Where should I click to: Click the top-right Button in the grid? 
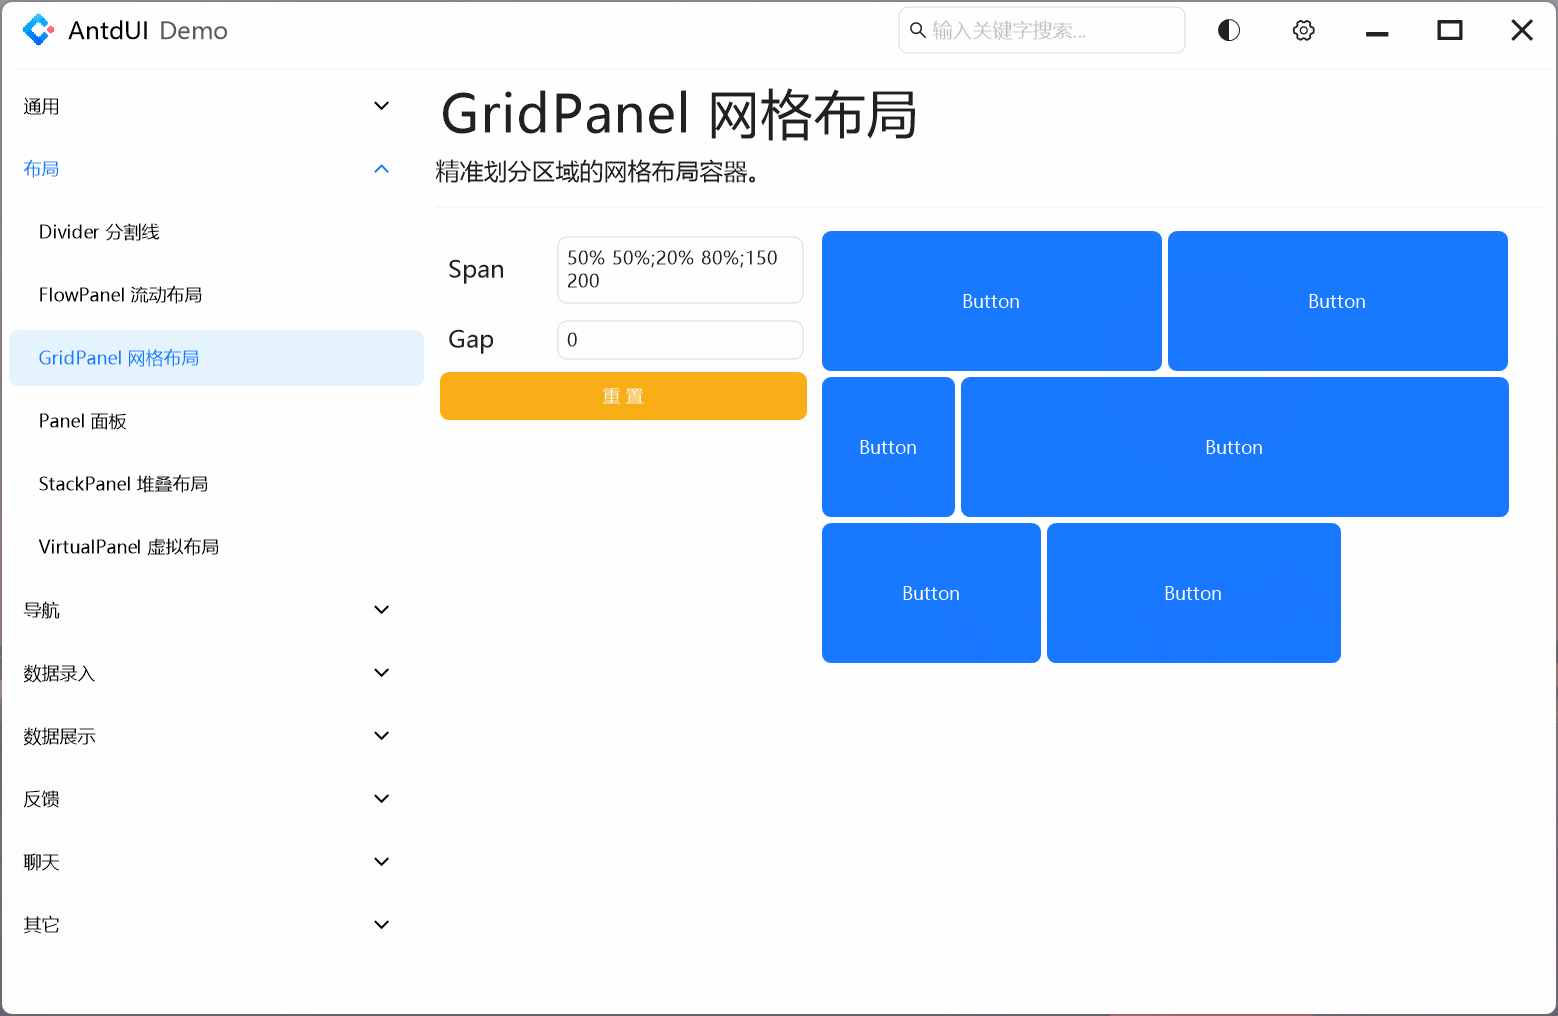pos(1337,300)
